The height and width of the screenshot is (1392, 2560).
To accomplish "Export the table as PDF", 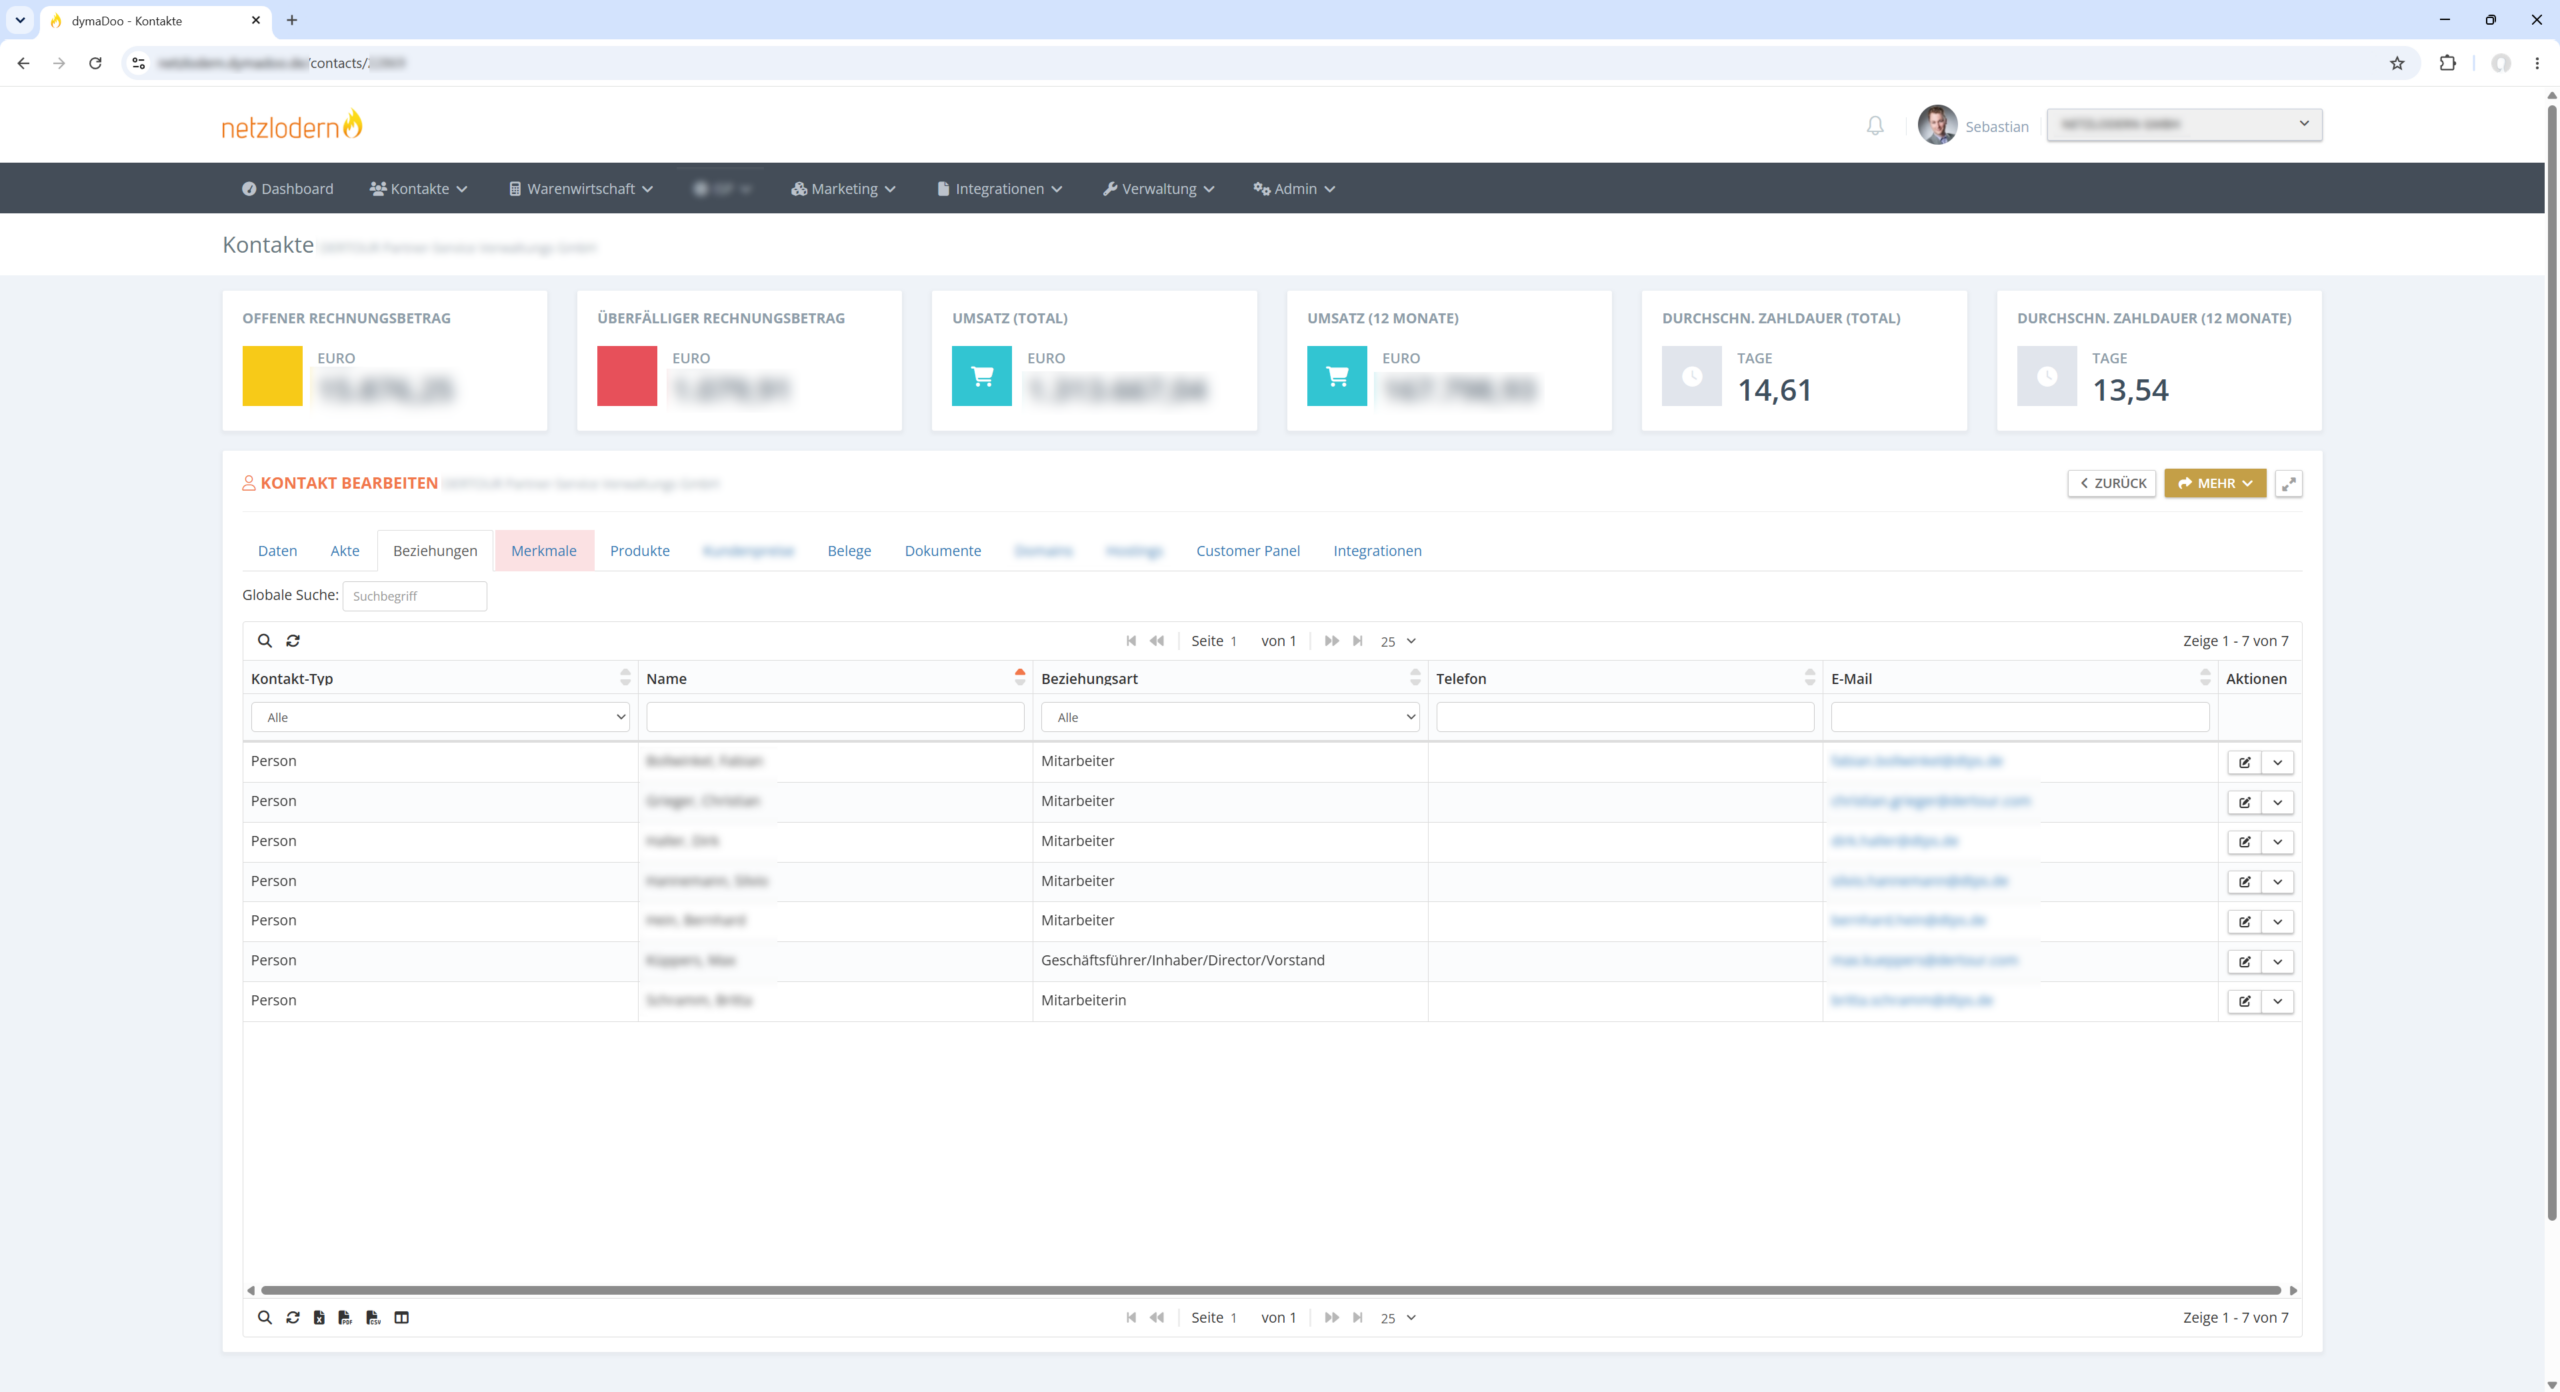I will pyautogui.click(x=345, y=1318).
